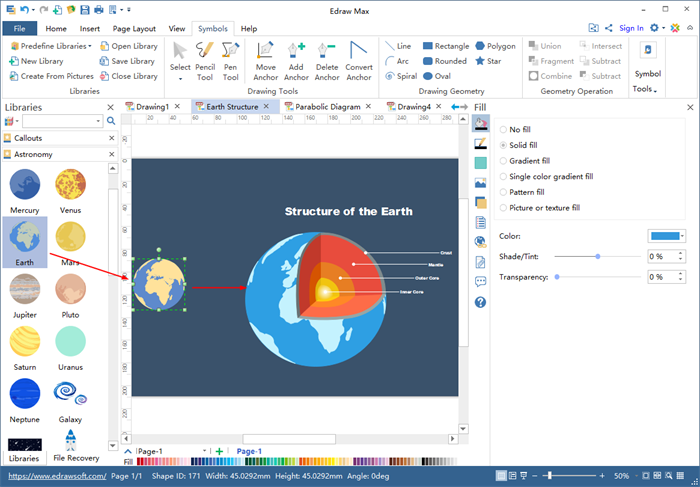This screenshot has width=700, height=487.
Task: Choose the Add Anchor tool
Action: pyautogui.click(x=296, y=61)
